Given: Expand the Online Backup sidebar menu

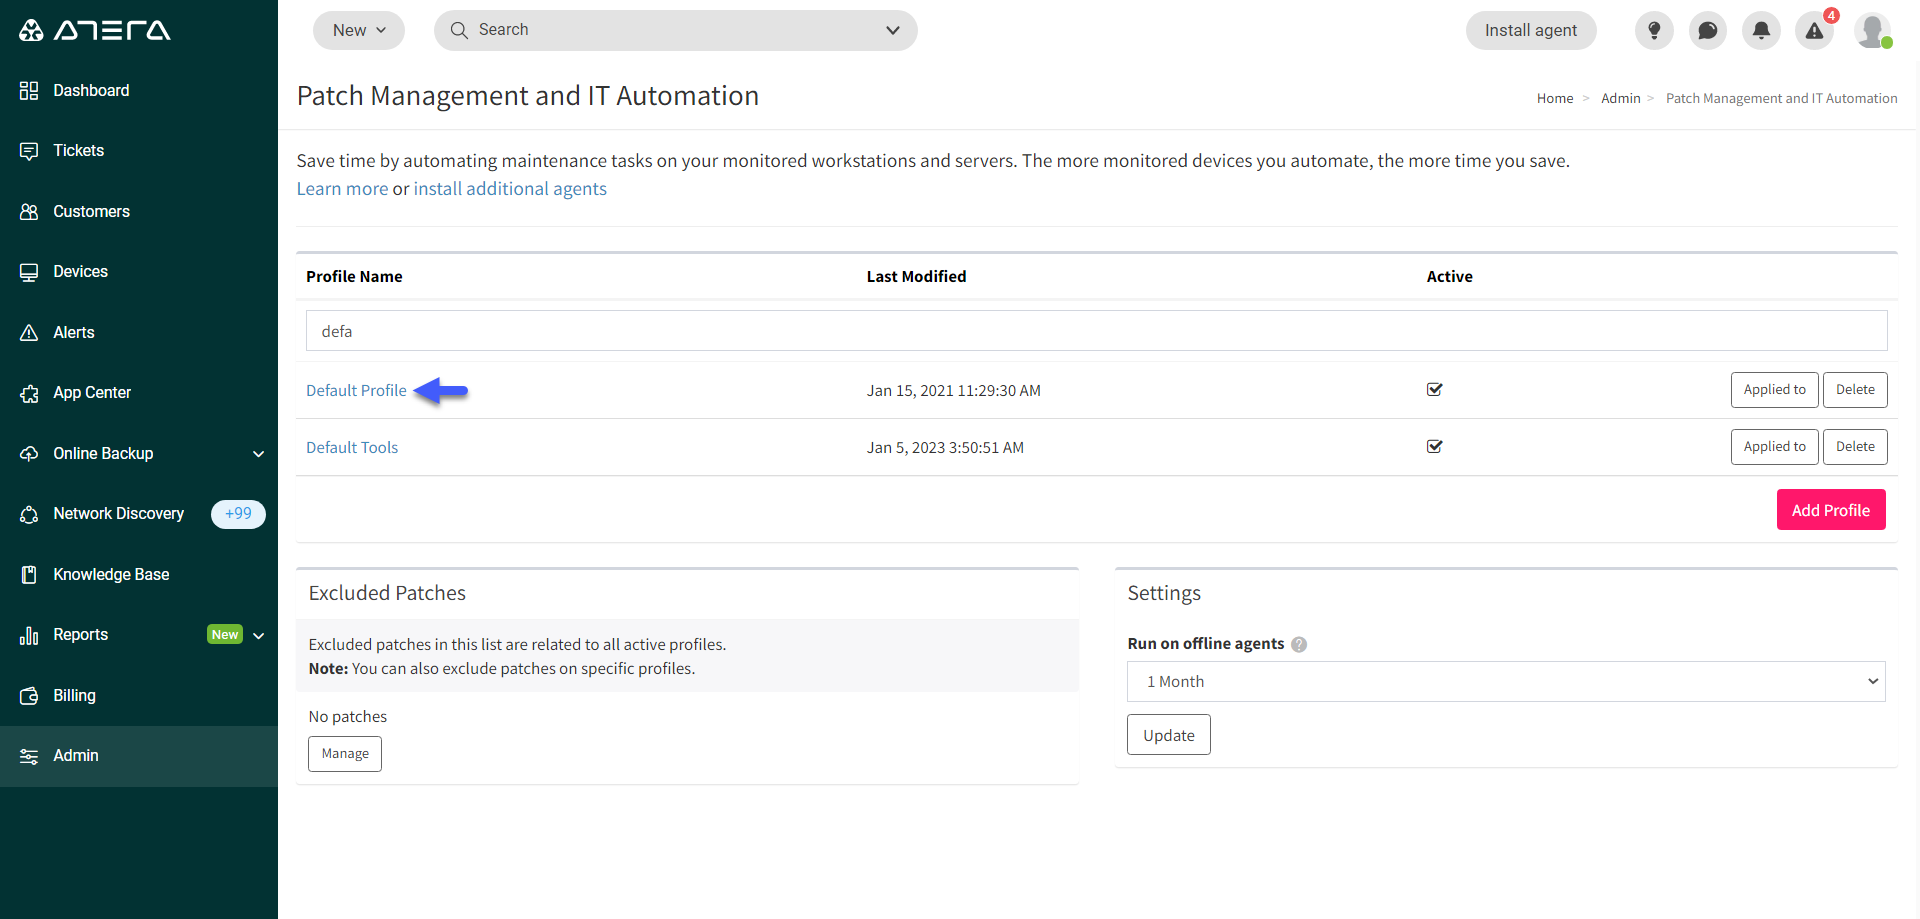Looking at the screenshot, I should click(258, 454).
